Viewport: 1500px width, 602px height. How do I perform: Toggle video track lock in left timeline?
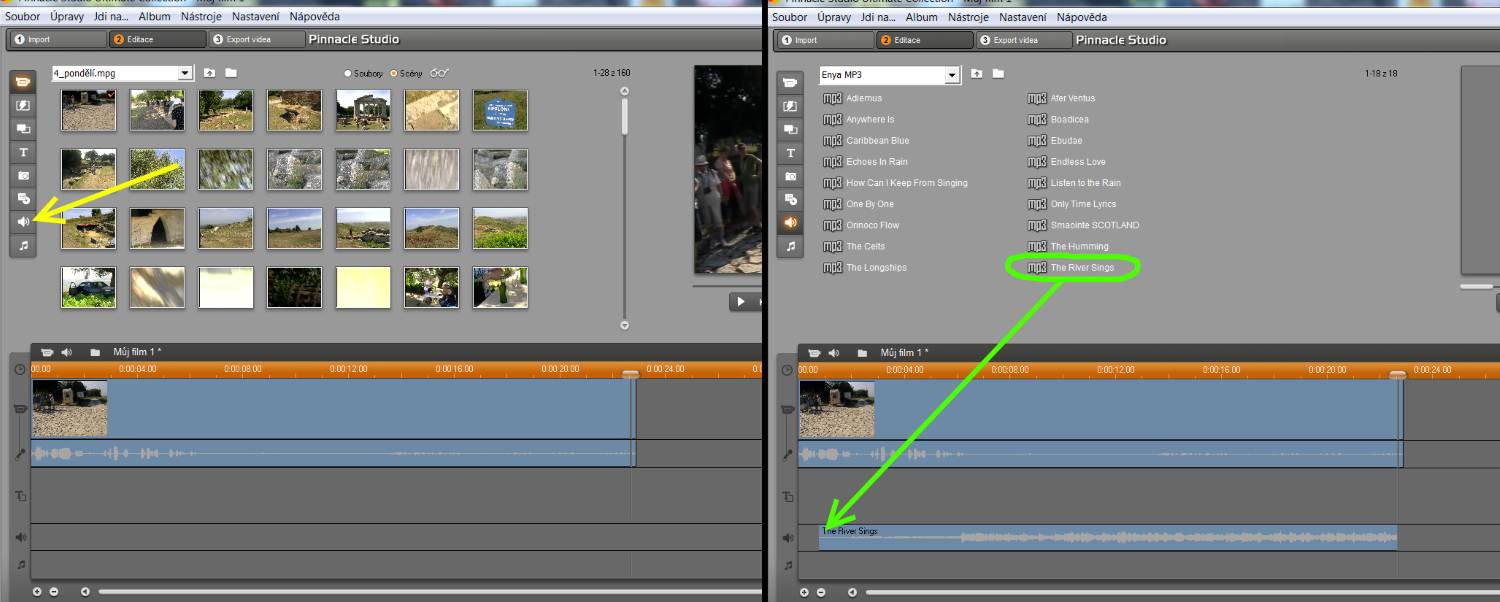pos(20,409)
